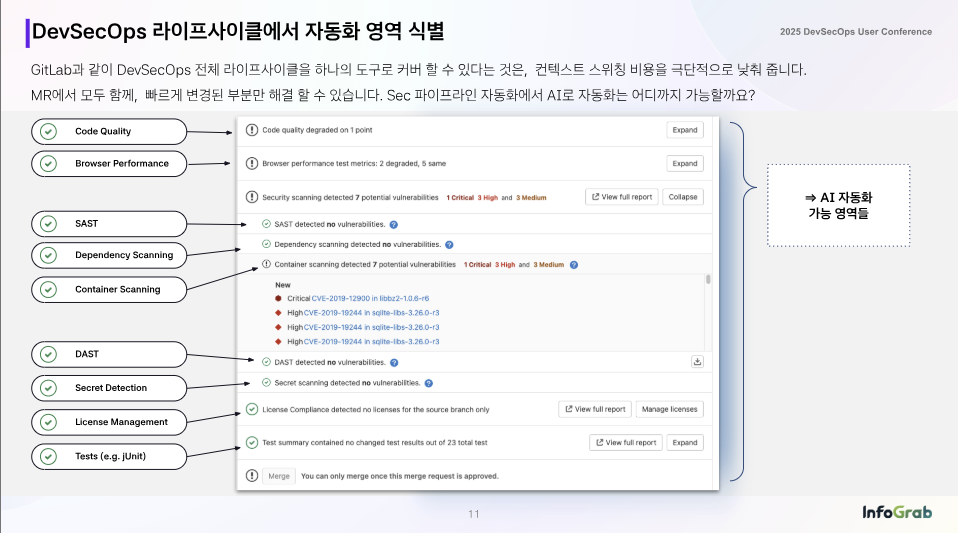Collapse the Security scanning section
The image size is (958, 533).
pyautogui.click(x=683, y=197)
